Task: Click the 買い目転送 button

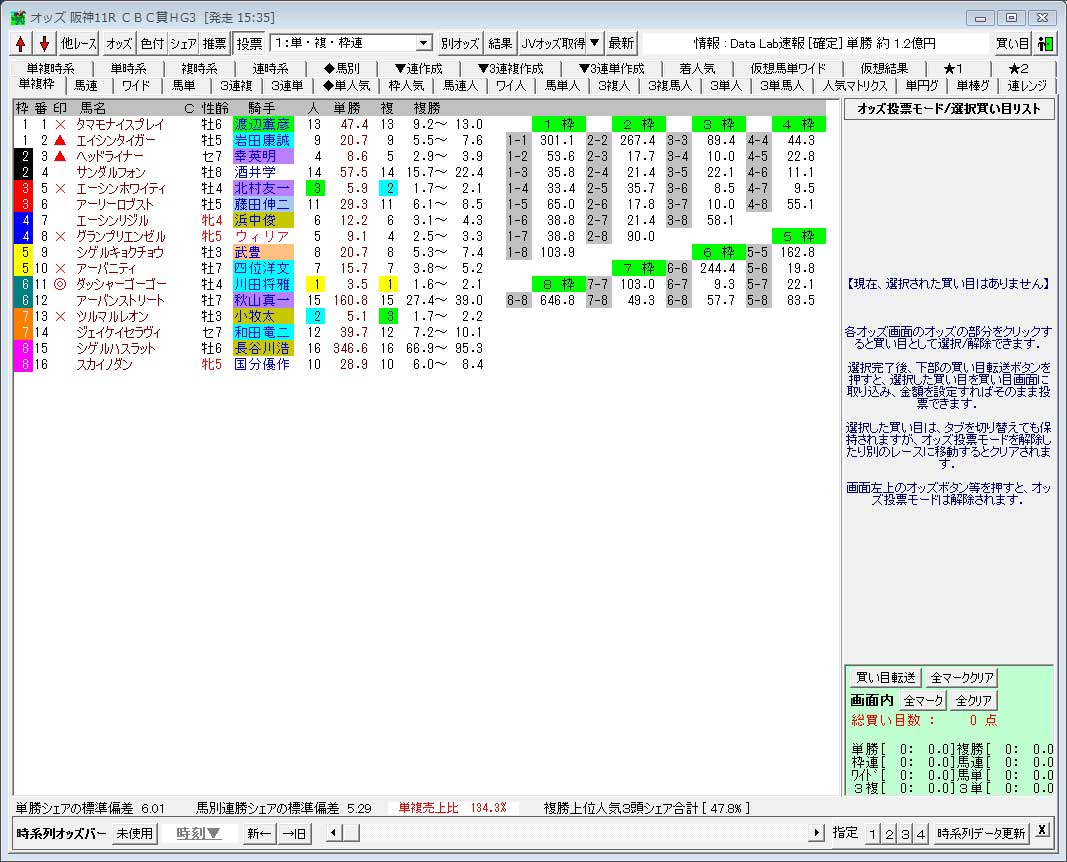Action: point(885,678)
